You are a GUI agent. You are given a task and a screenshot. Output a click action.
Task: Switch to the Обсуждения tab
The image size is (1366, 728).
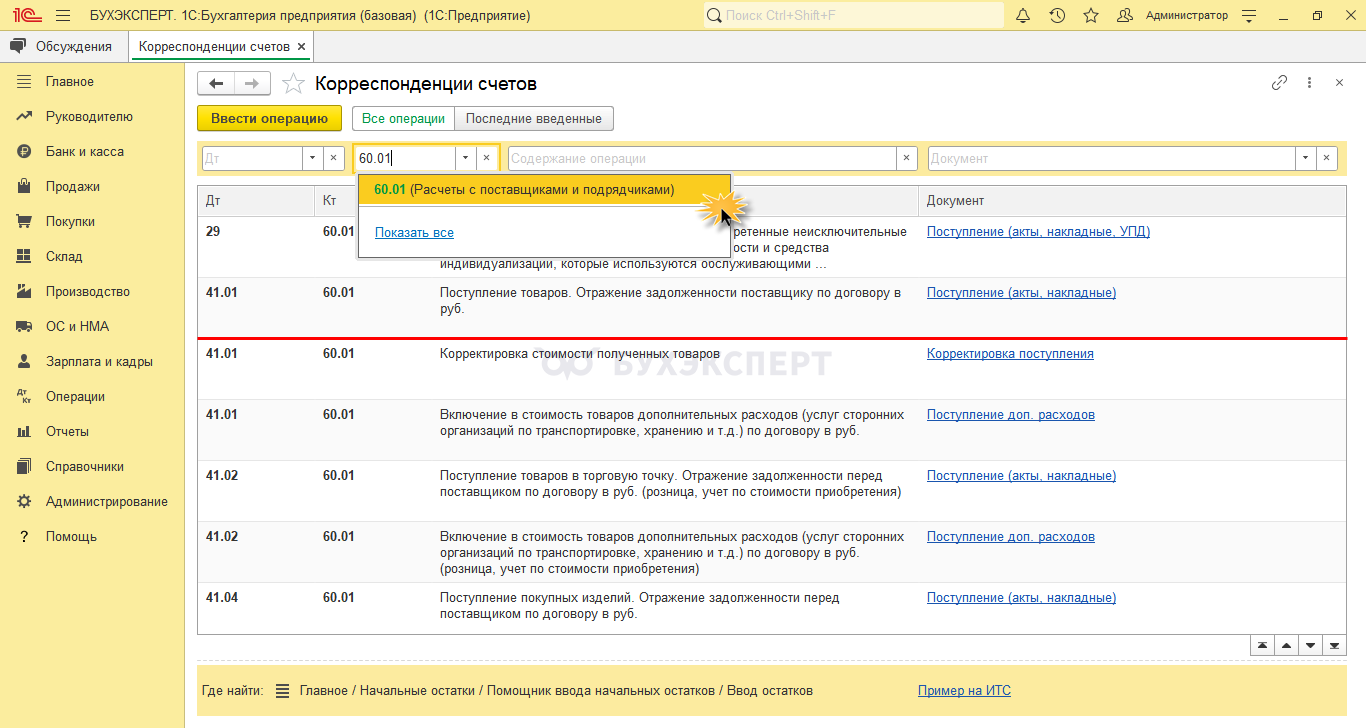pos(64,46)
